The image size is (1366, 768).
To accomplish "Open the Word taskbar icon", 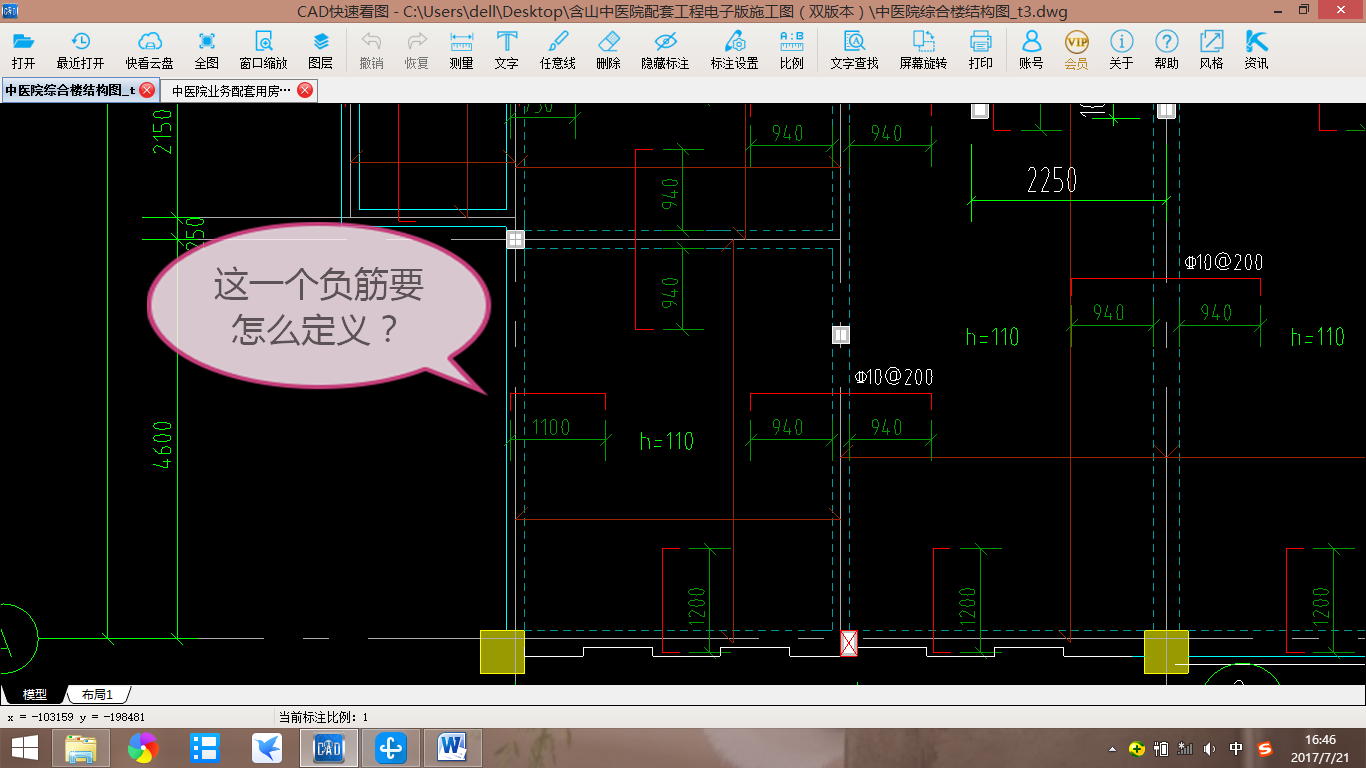I will tap(453, 748).
